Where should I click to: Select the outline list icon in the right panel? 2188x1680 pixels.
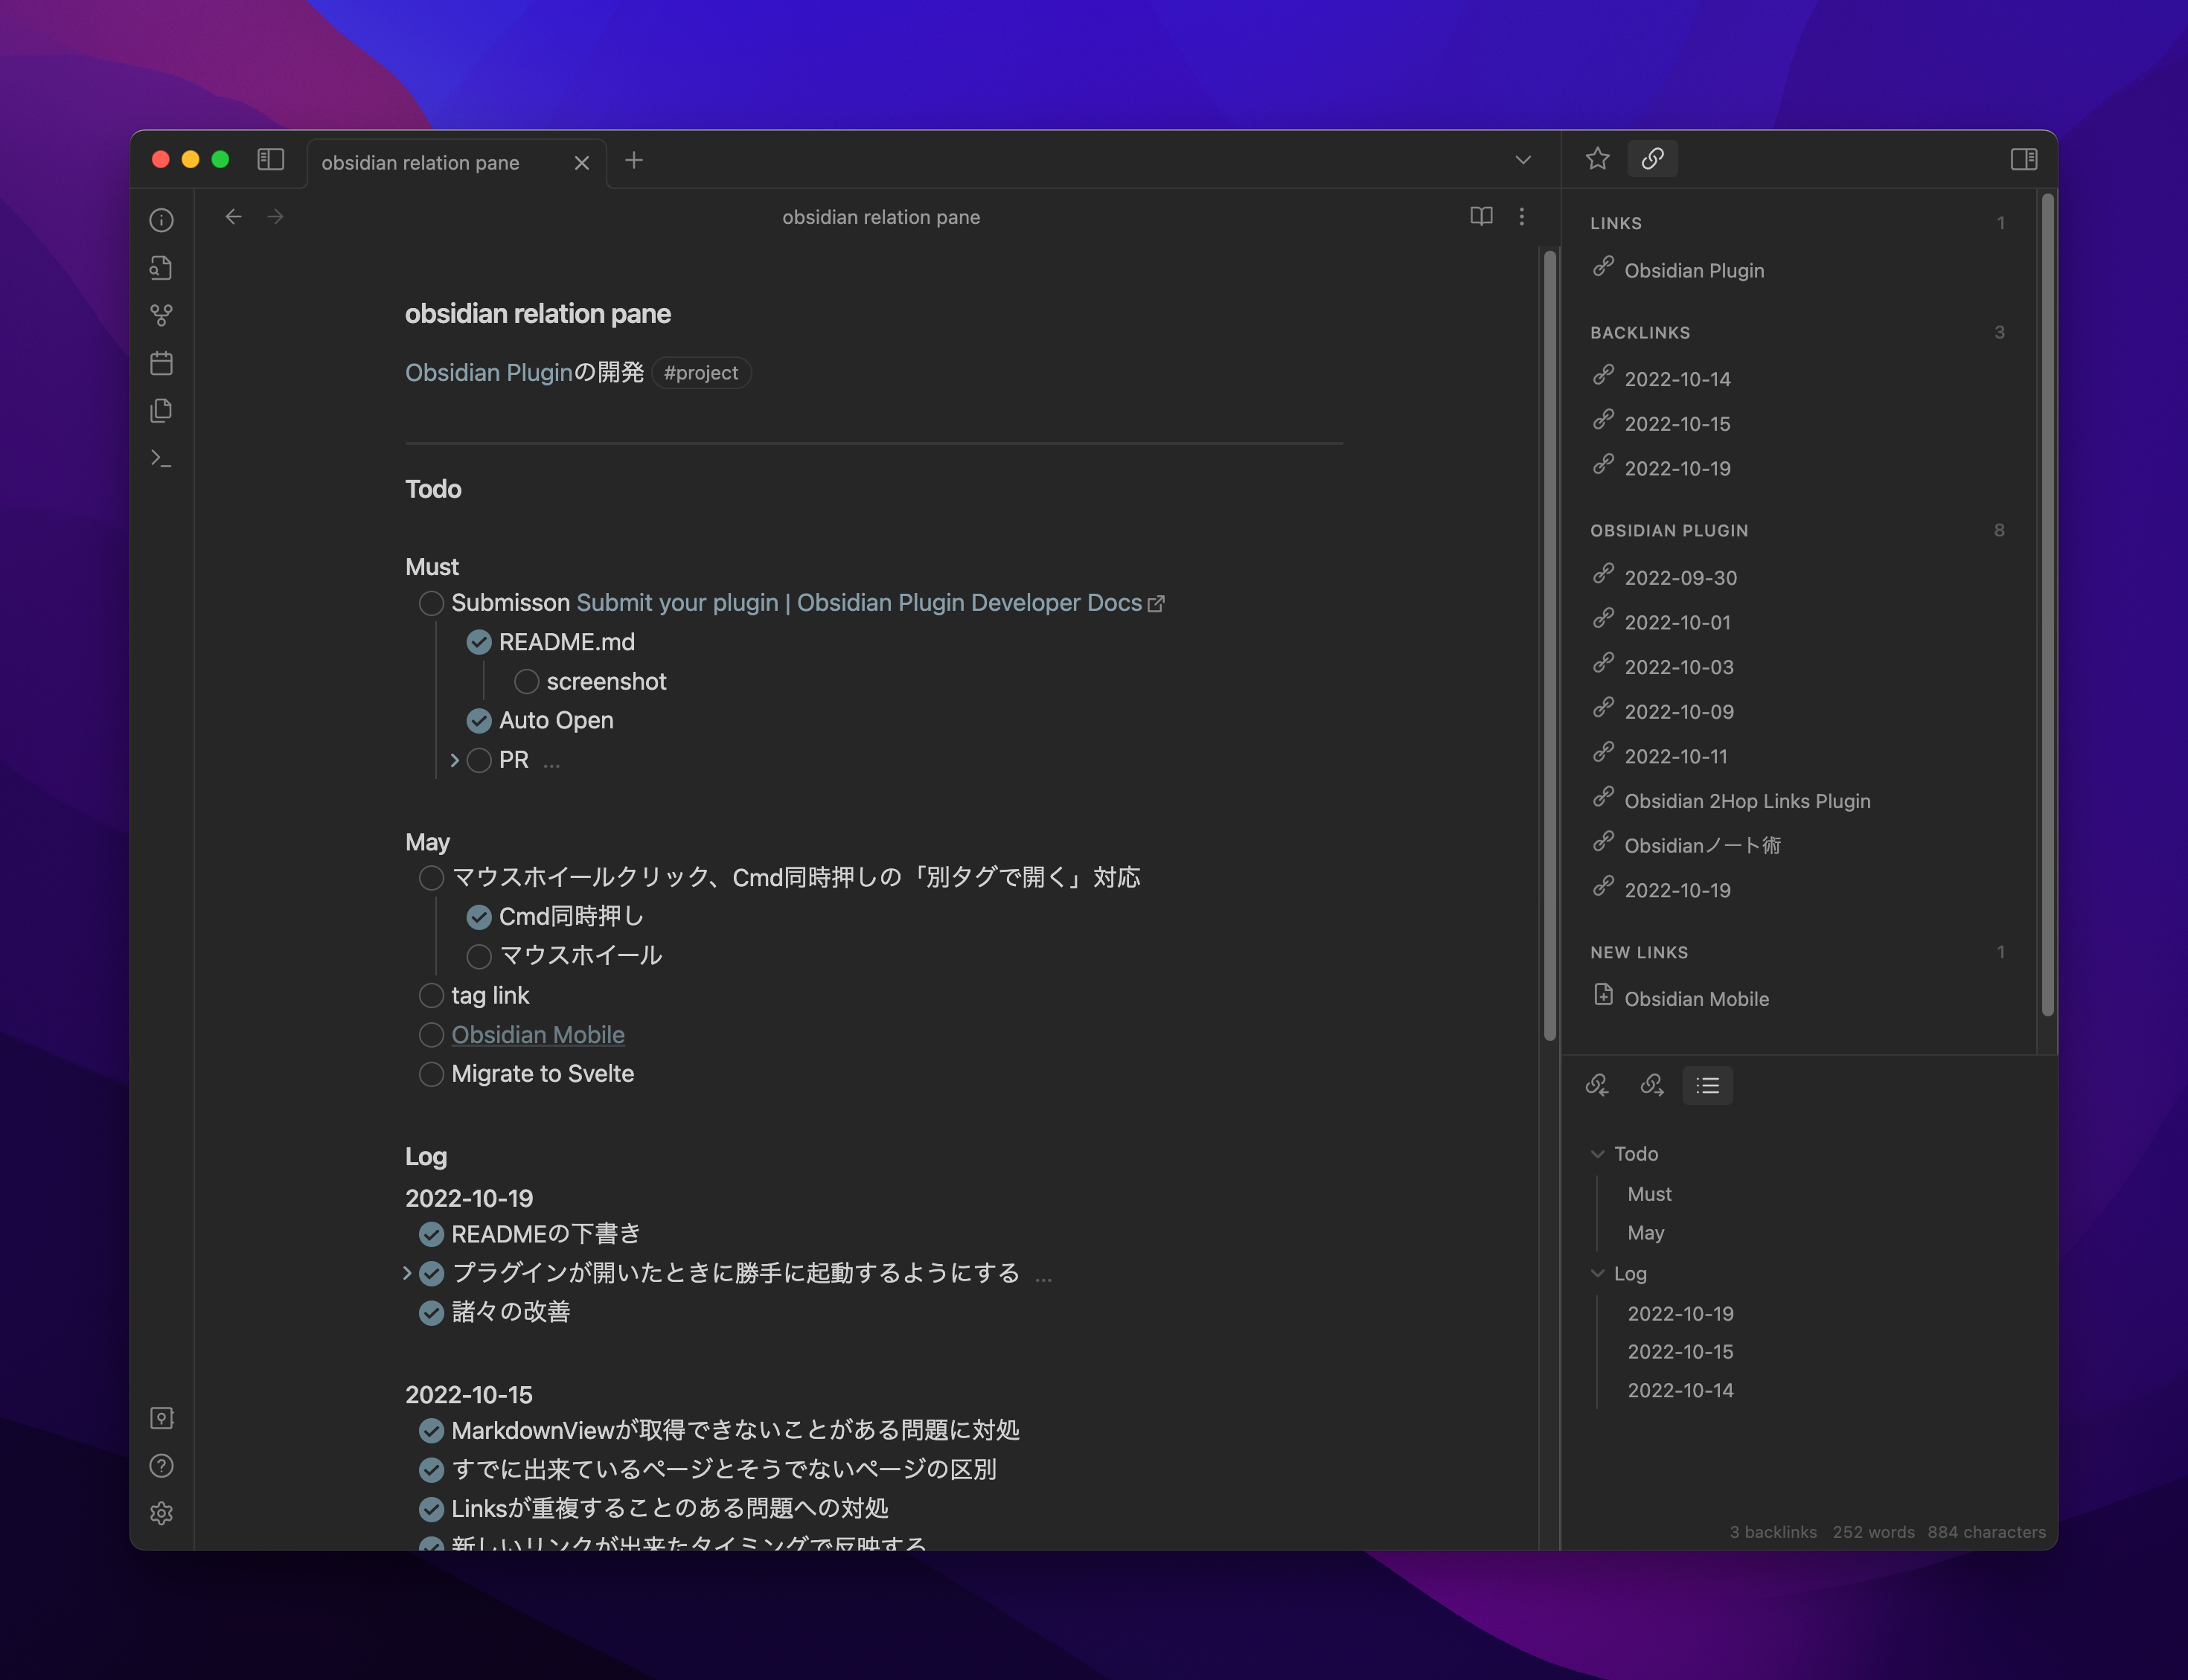pos(1707,1085)
